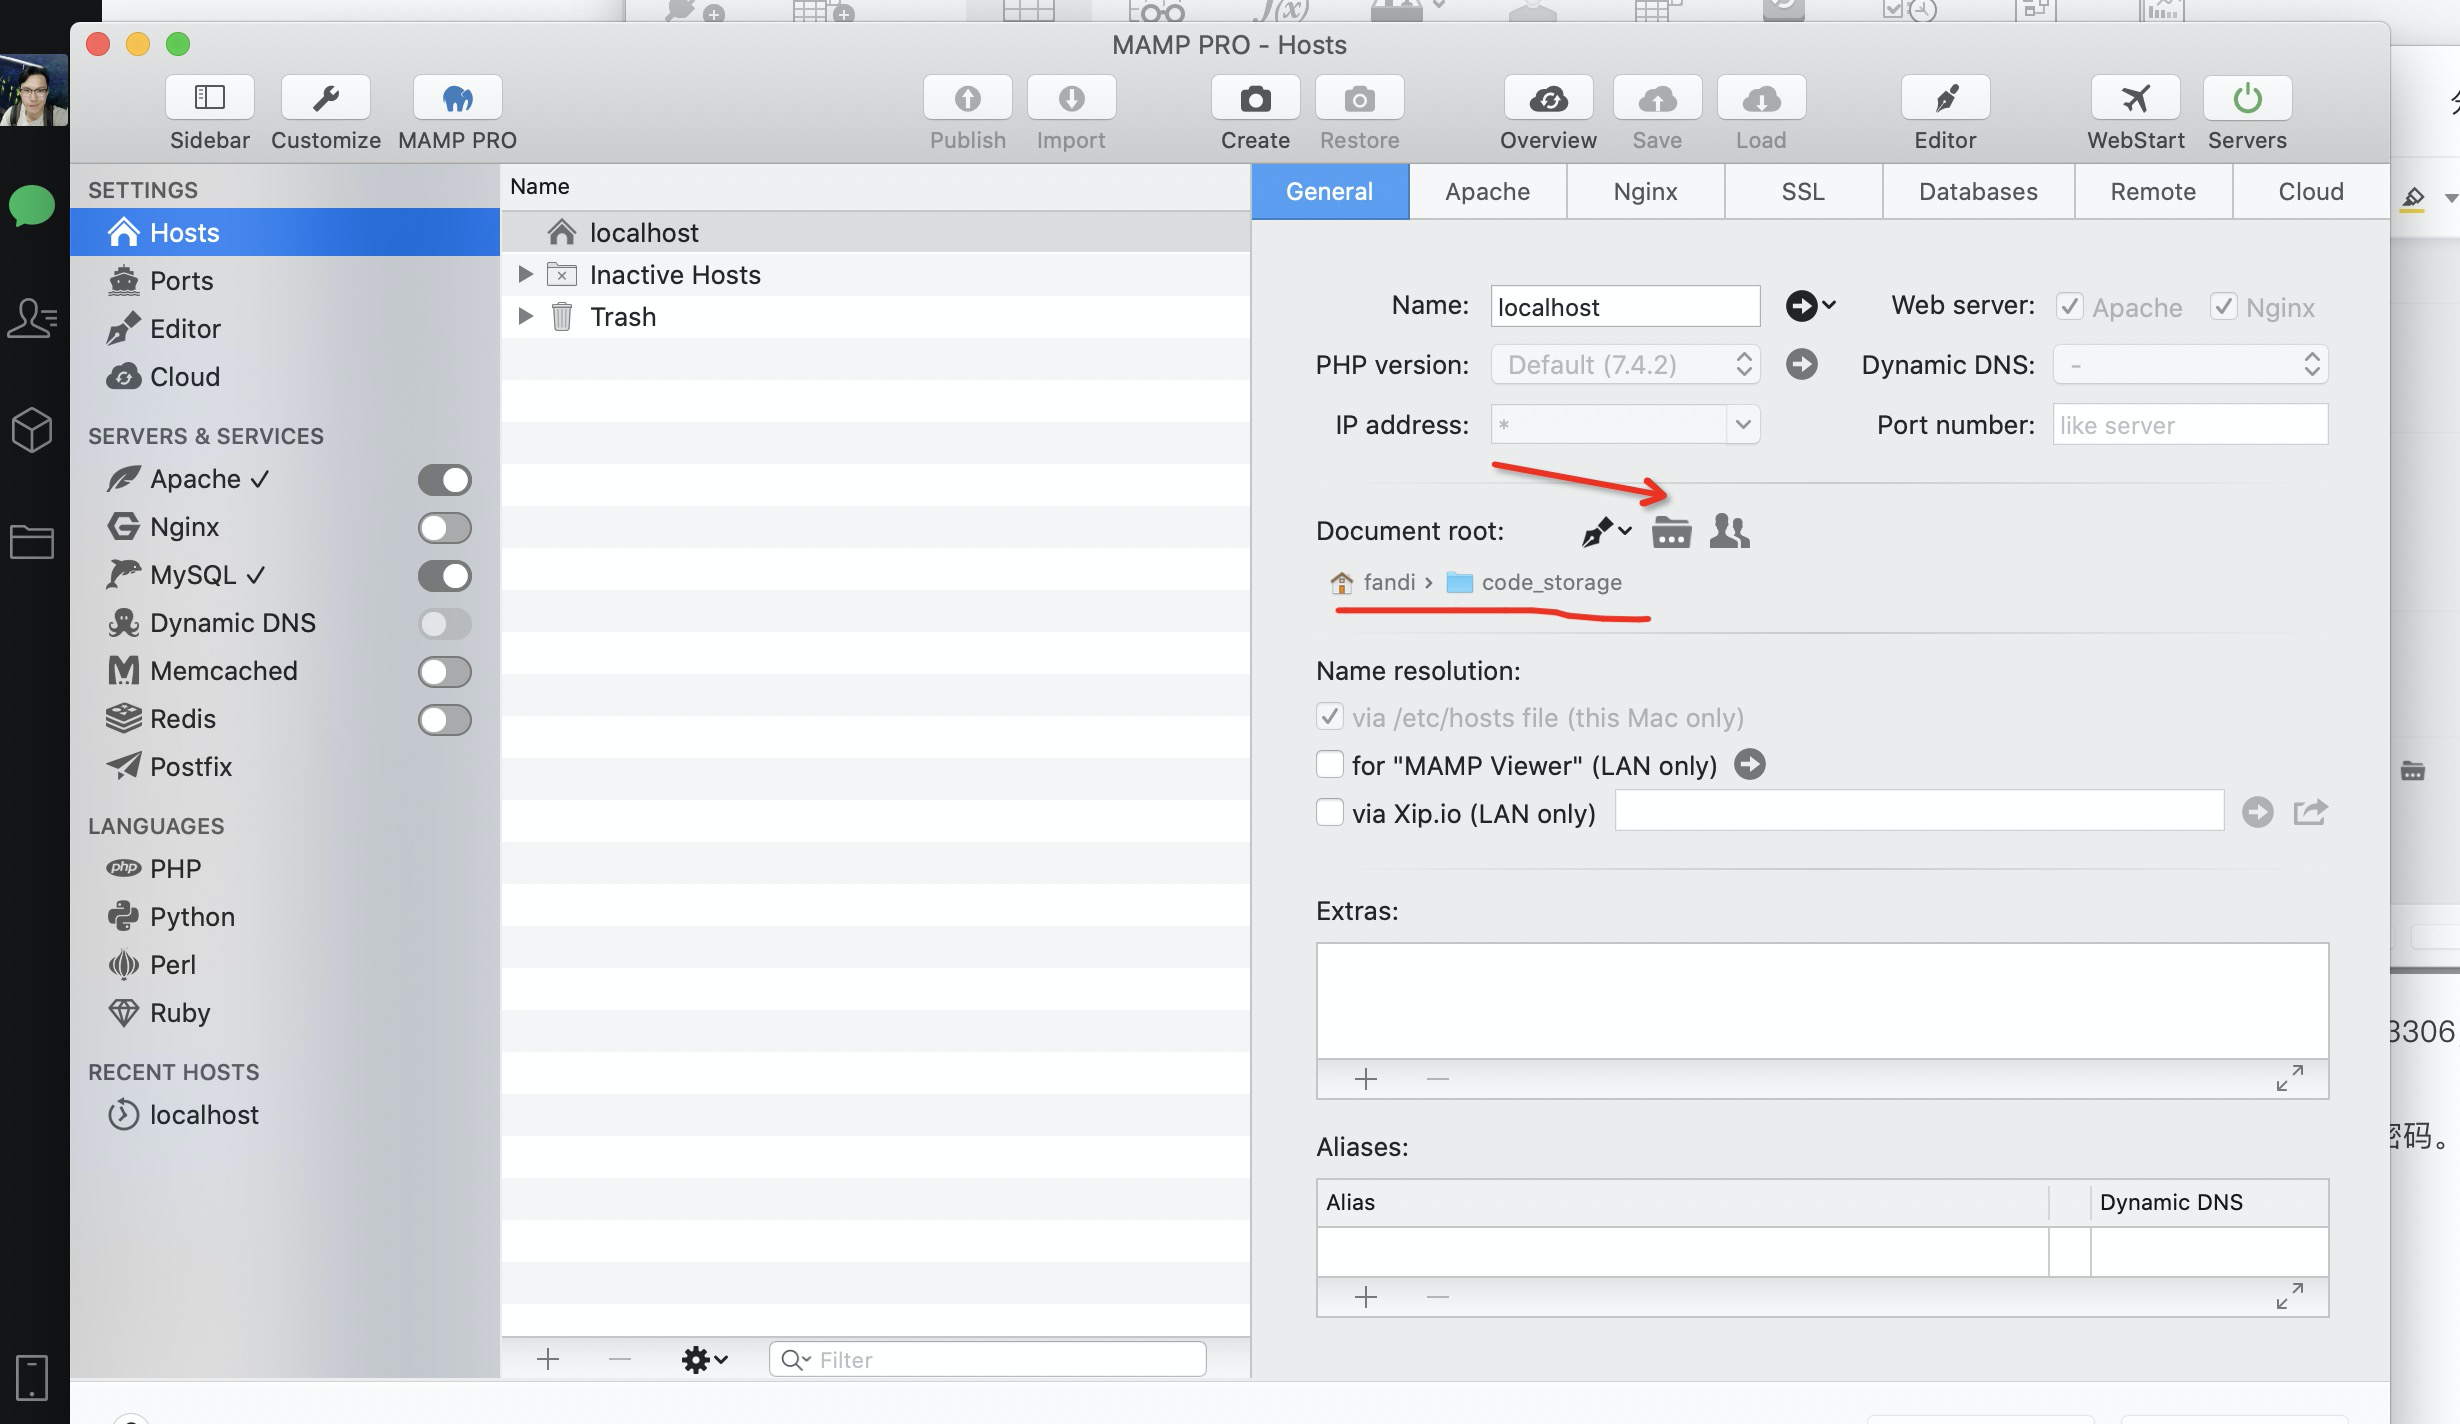This screenshot has height=1424, width=2460.
Task: Add a new host with plus button
Action: 548,1359
